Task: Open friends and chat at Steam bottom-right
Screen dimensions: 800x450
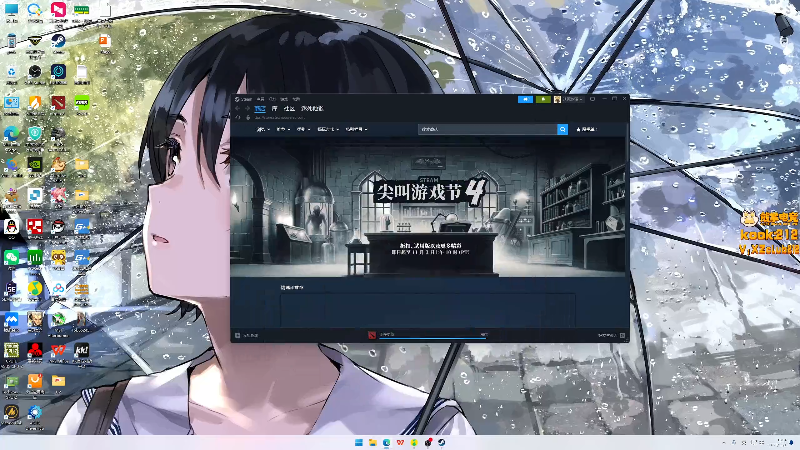Action: 611,335
